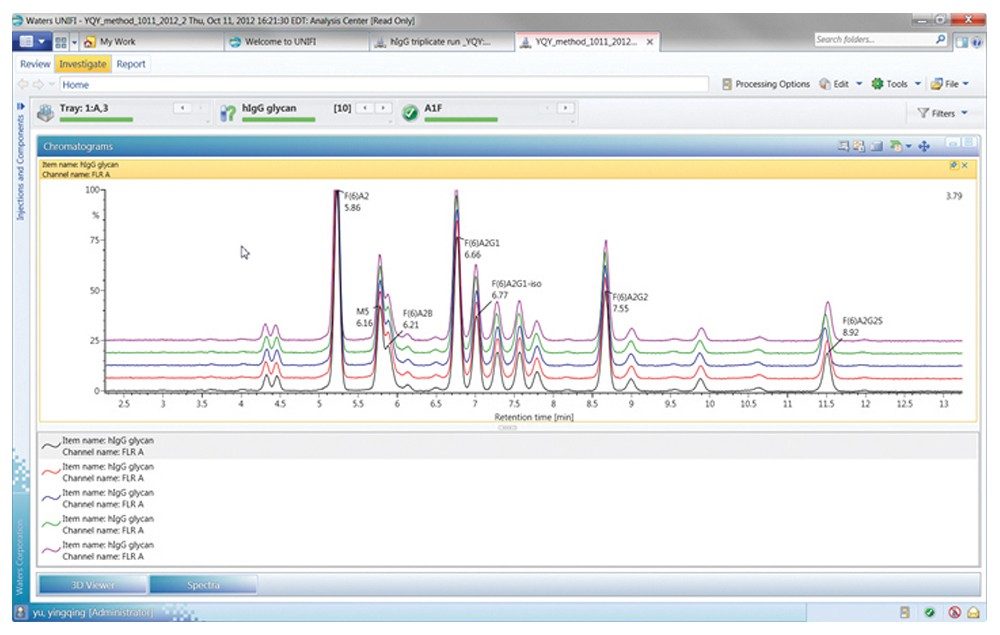Expand the Edit dropdown arrow
1000x635 pixels.
pos(859,84)
